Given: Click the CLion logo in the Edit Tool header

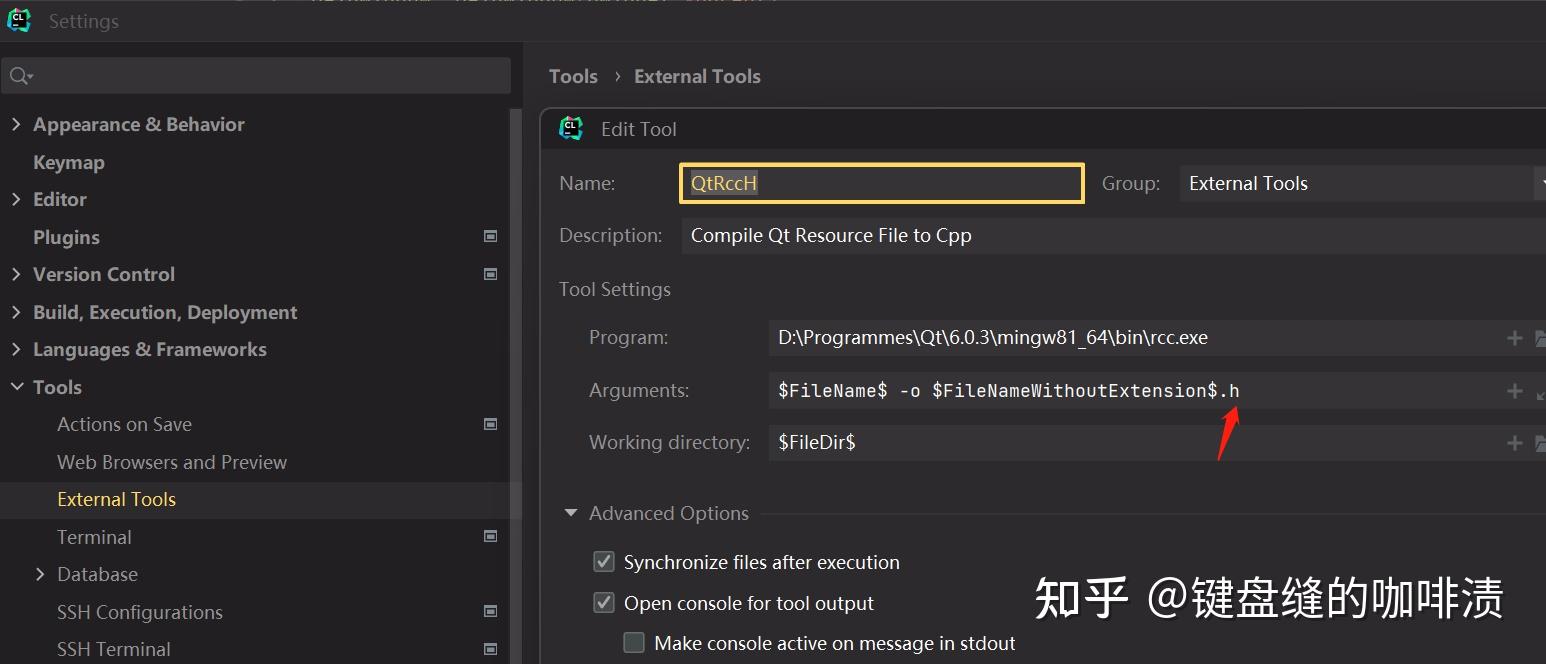Looking at the screenshot, I should [x=570, y=128].
